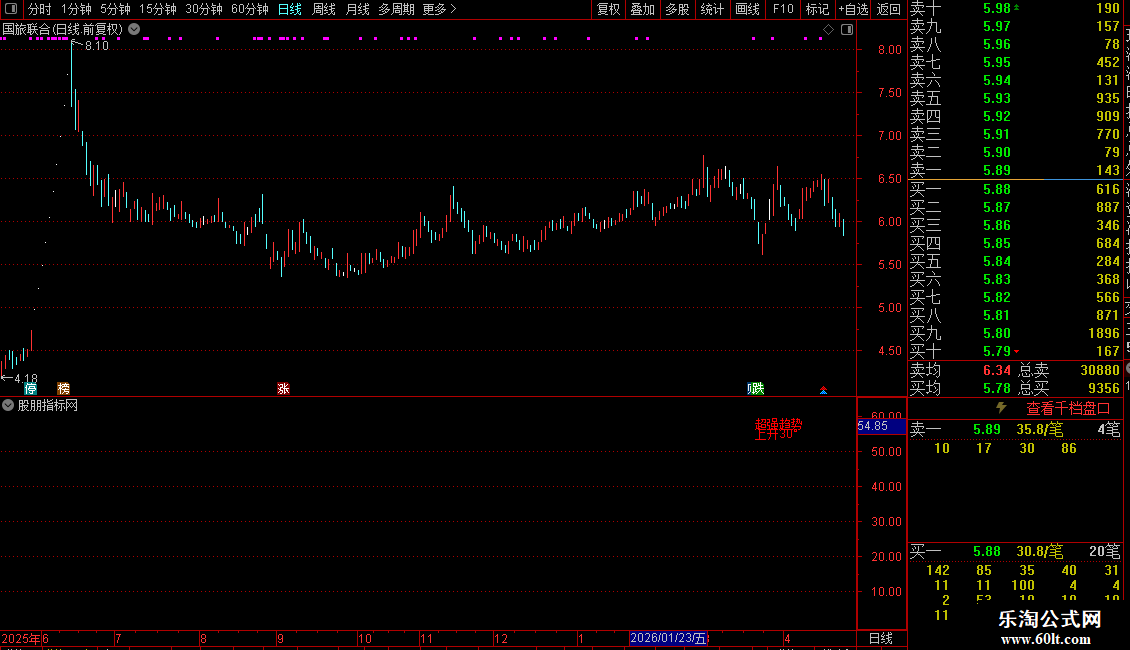Switch to 60分钟 chart period
Image resolution: width=1130 pixels, height=650 pixels.
point(249,9)
